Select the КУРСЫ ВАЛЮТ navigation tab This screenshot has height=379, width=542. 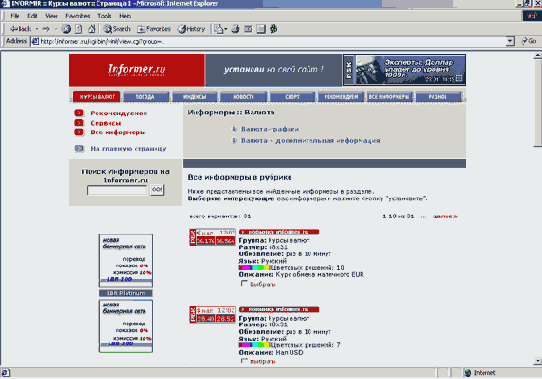[x=96, y=97]
